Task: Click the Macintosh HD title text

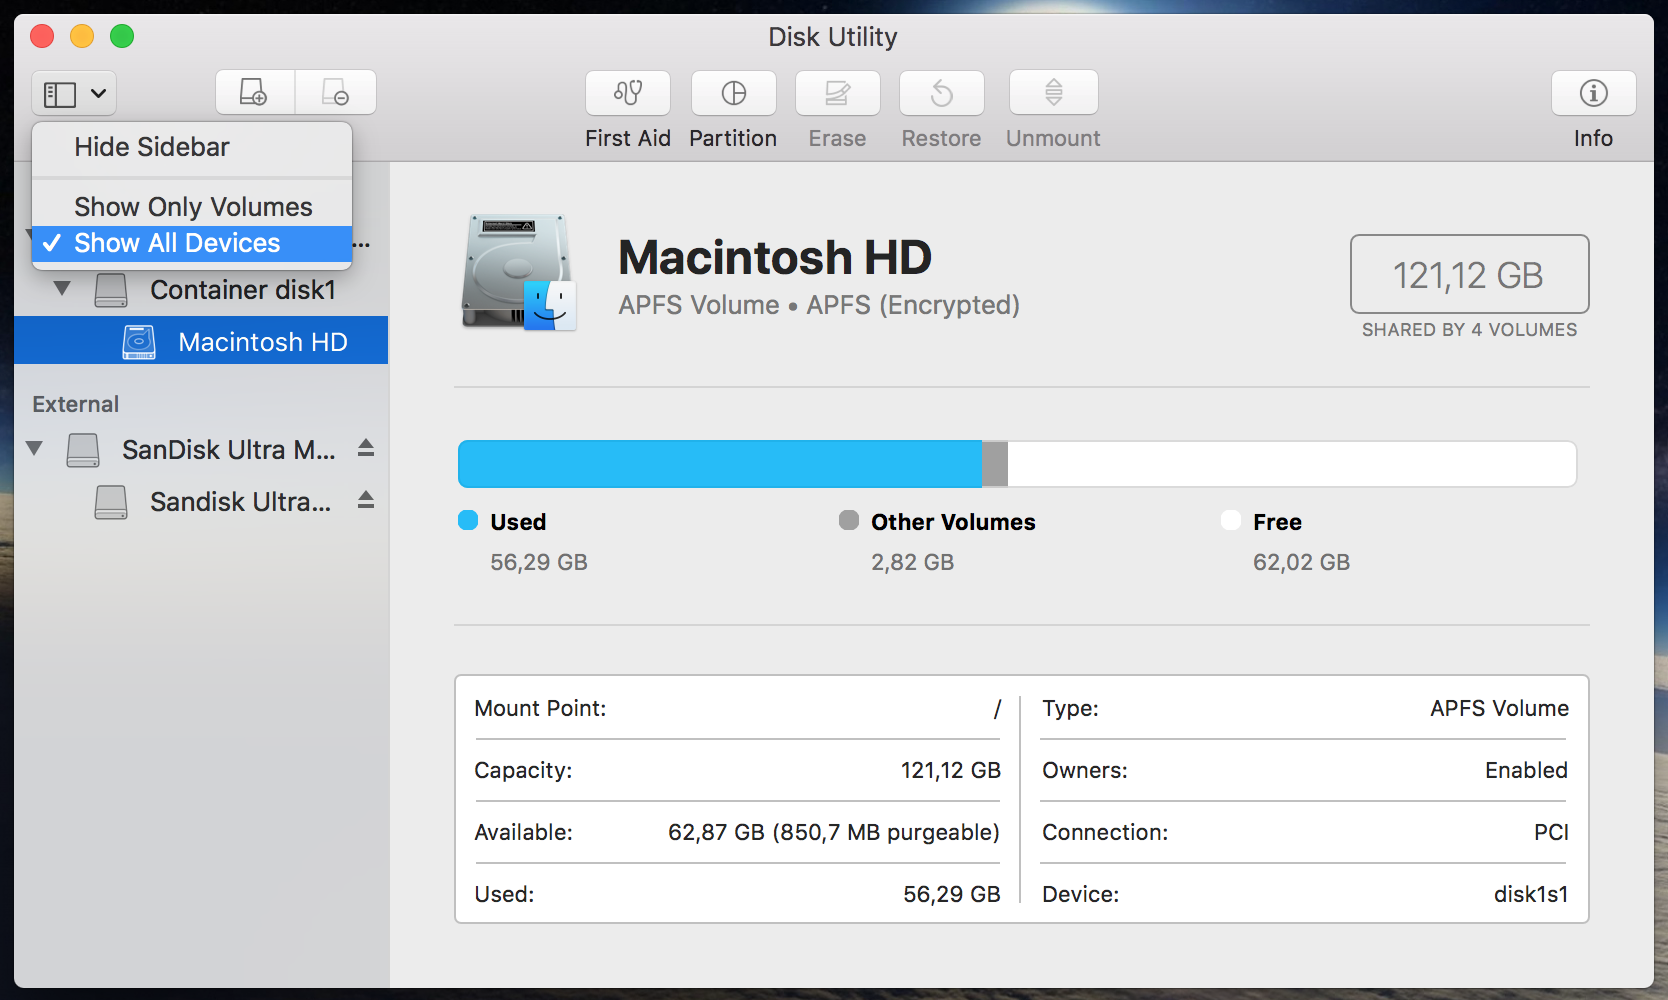Action: (x=775, y=258)
